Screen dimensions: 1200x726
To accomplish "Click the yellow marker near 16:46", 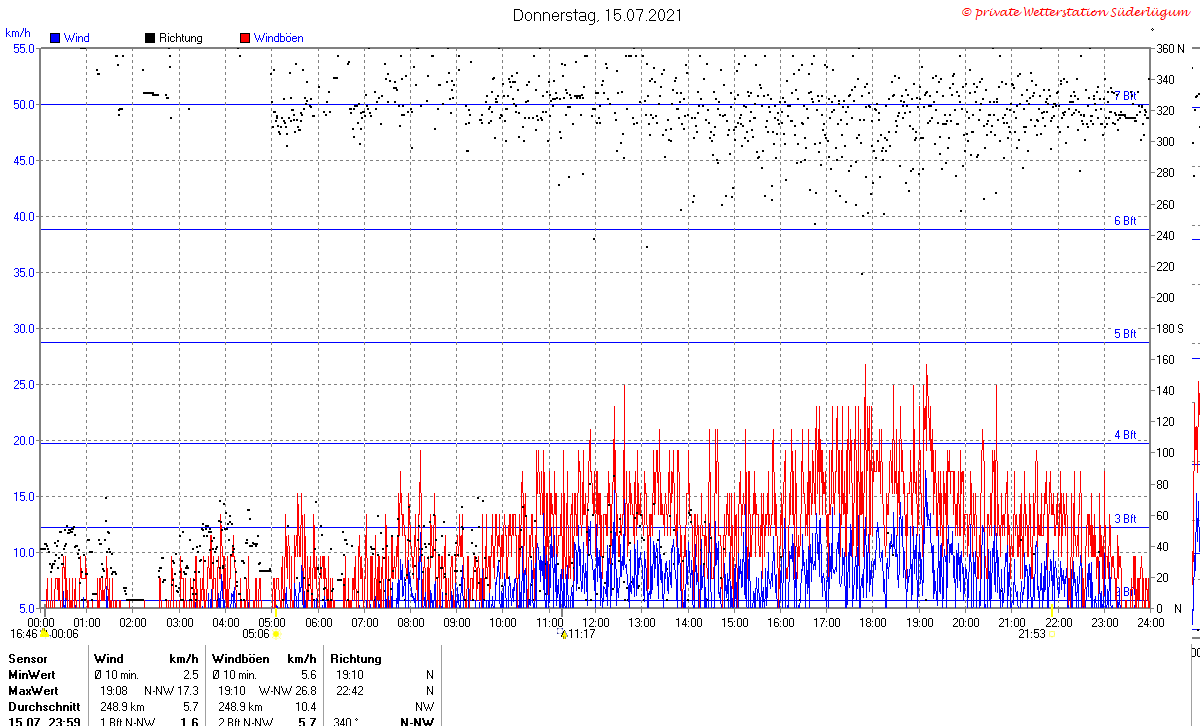I will (x=43, y=632).
